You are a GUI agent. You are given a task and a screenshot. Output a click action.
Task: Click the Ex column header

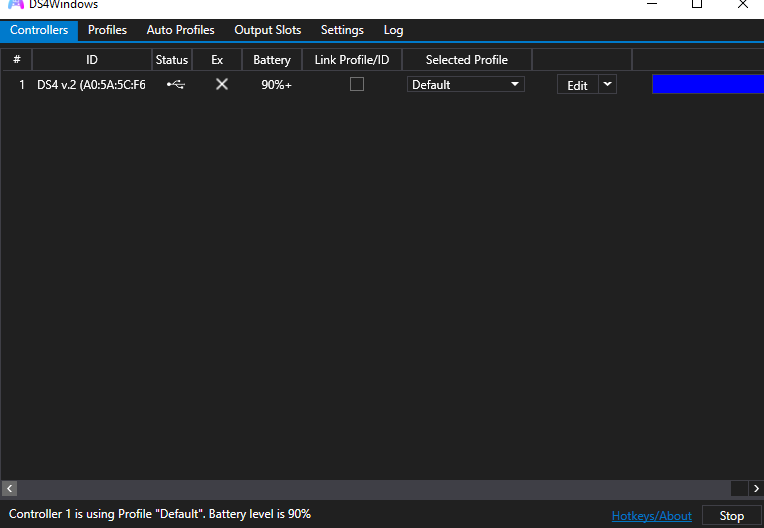point(217,60)
